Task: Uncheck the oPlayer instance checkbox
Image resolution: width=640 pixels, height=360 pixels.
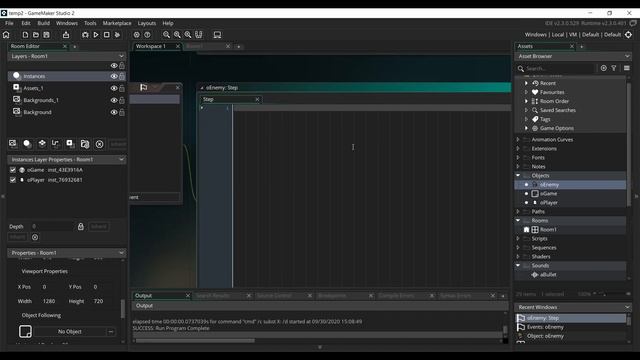Action: tap(13, 180)
